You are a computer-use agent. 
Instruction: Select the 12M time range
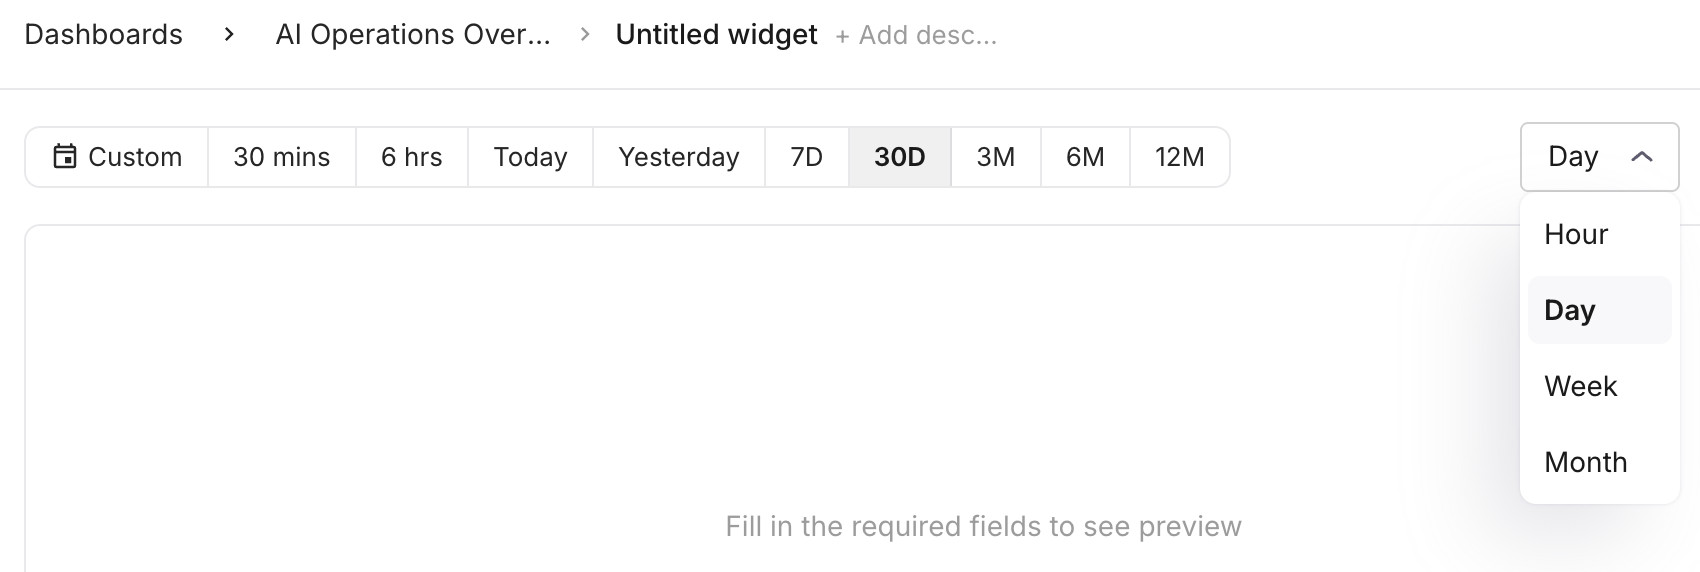coord(1179,157)
